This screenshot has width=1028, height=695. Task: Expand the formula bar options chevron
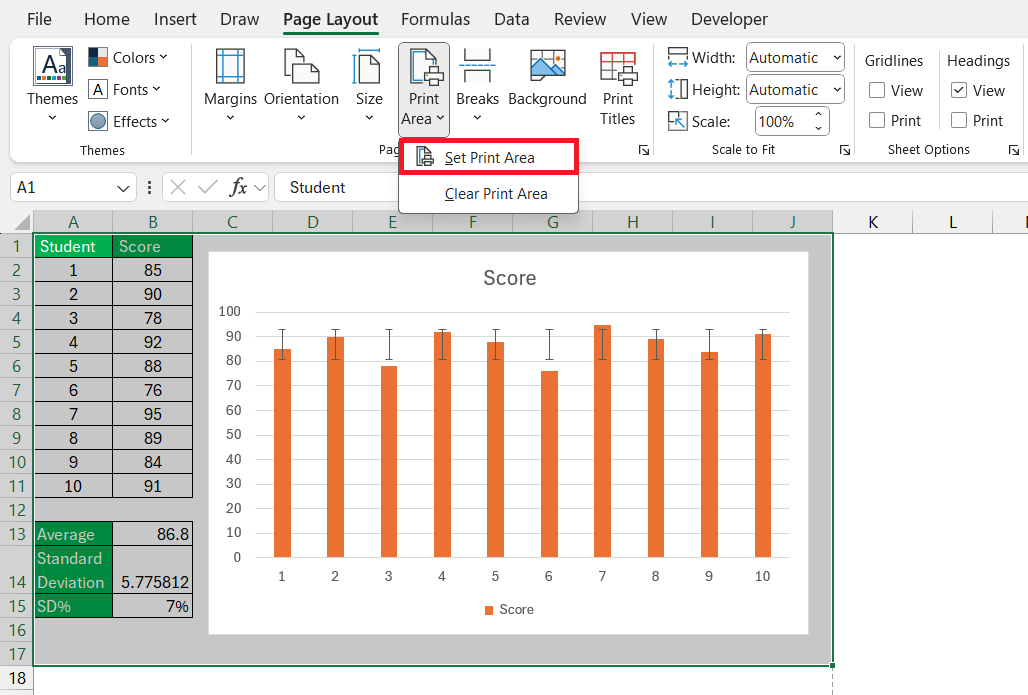(260, 188)
